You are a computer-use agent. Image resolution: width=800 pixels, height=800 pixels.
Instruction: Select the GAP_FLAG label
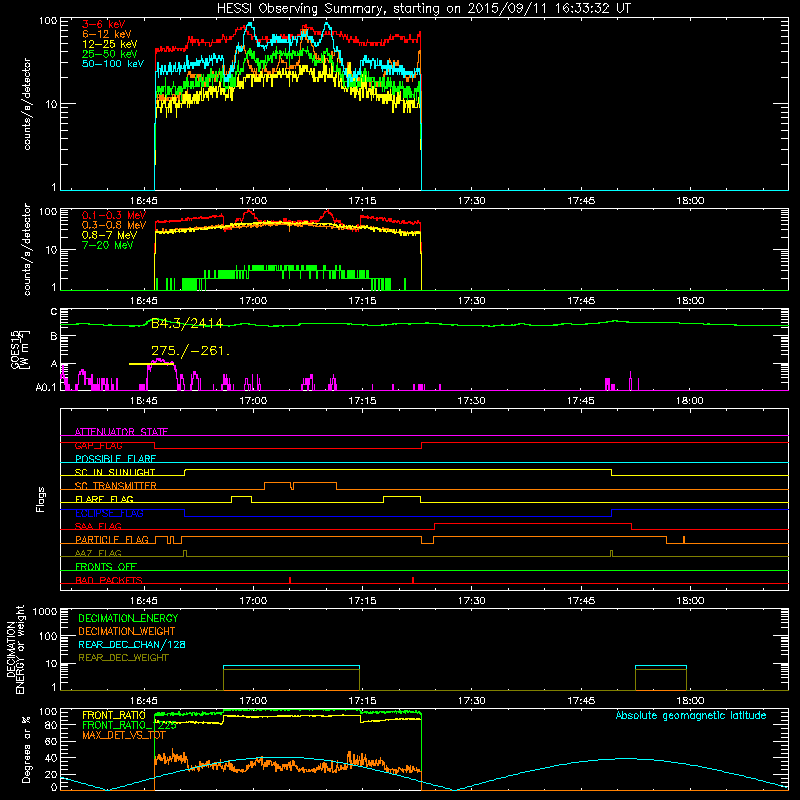[98, 445]
